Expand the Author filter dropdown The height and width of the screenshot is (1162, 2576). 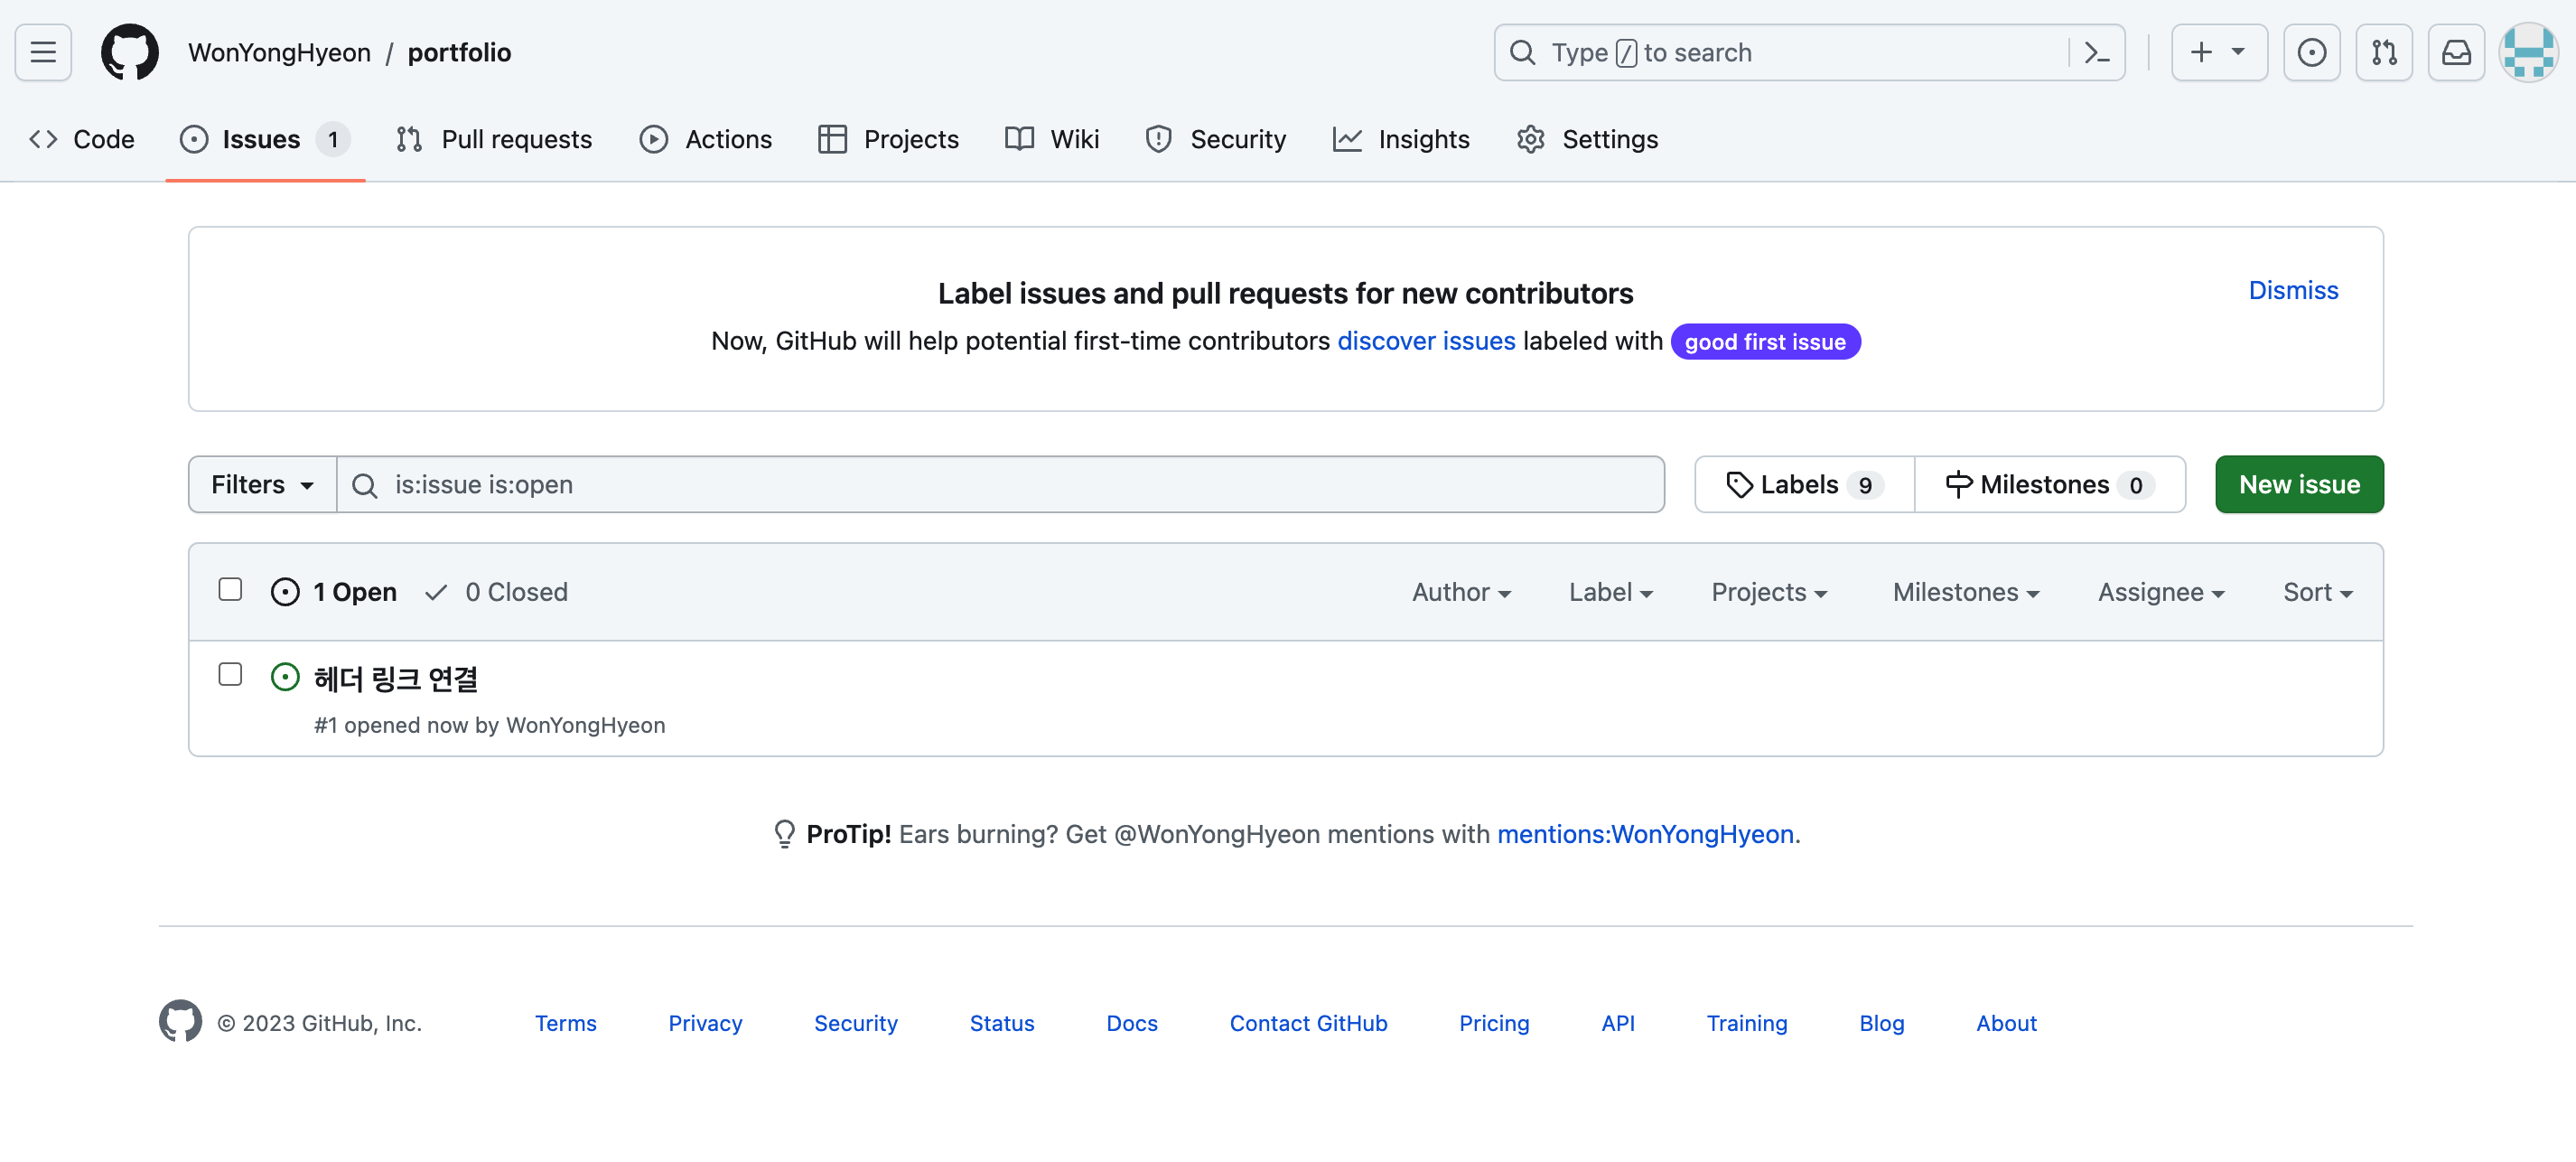tap(1461, 592)
